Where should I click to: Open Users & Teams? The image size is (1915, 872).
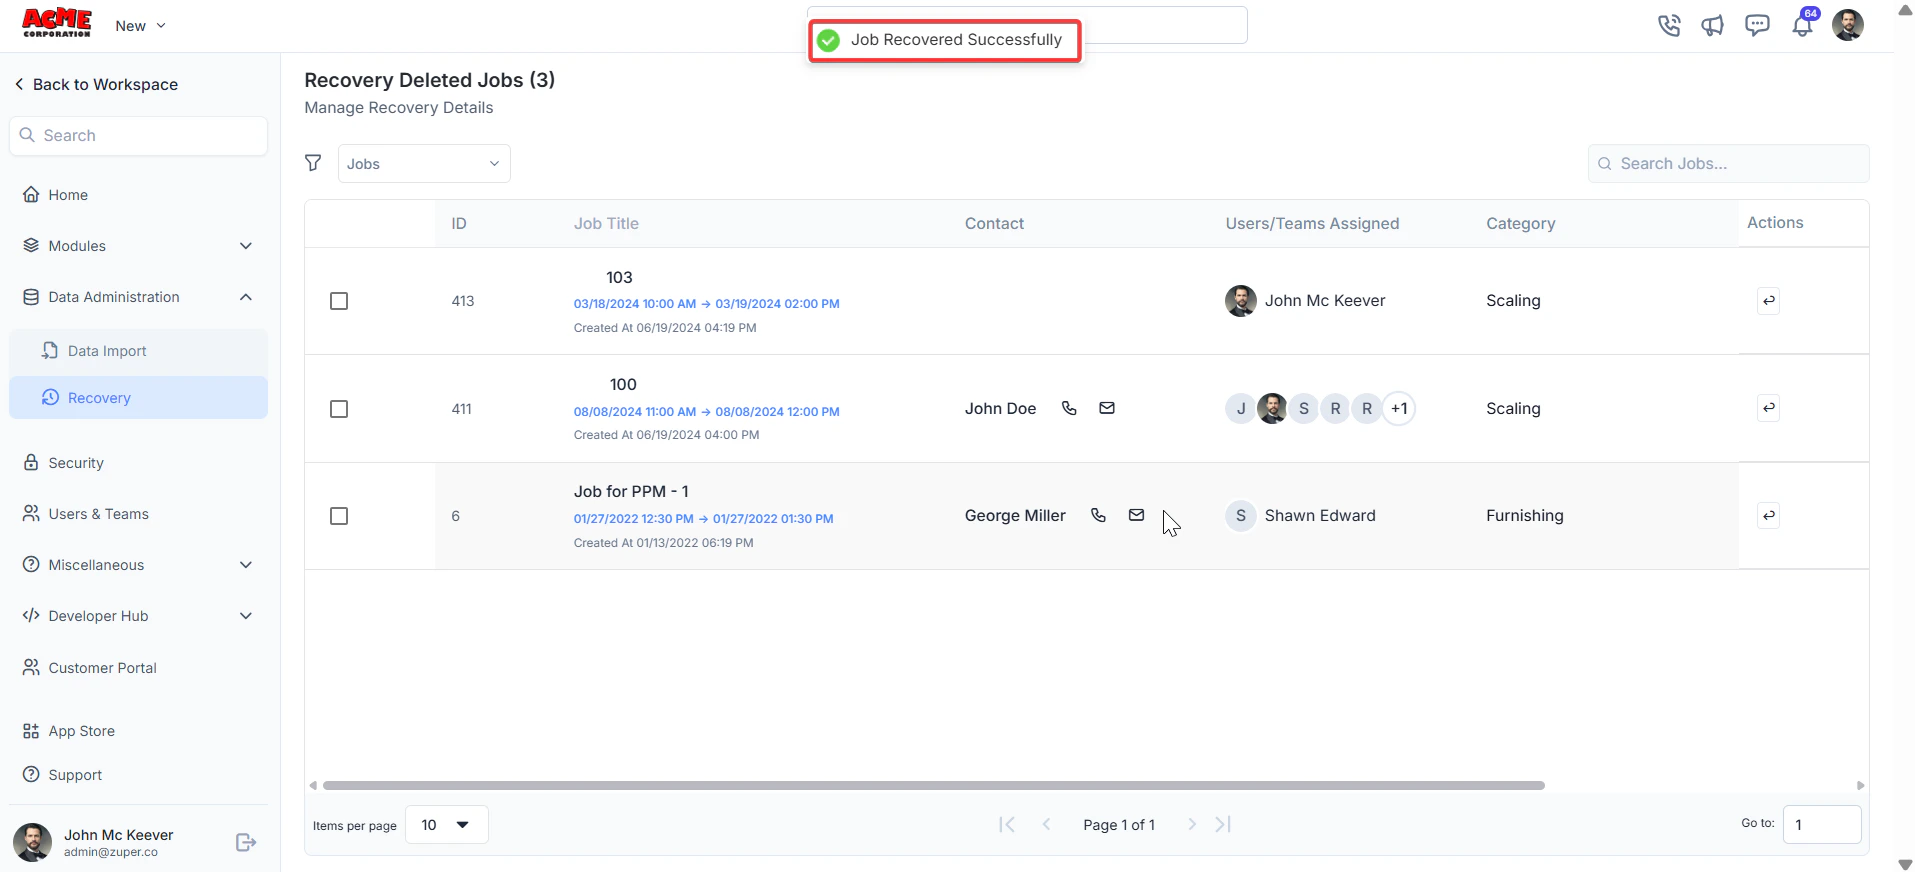click(x=138, y=514)
